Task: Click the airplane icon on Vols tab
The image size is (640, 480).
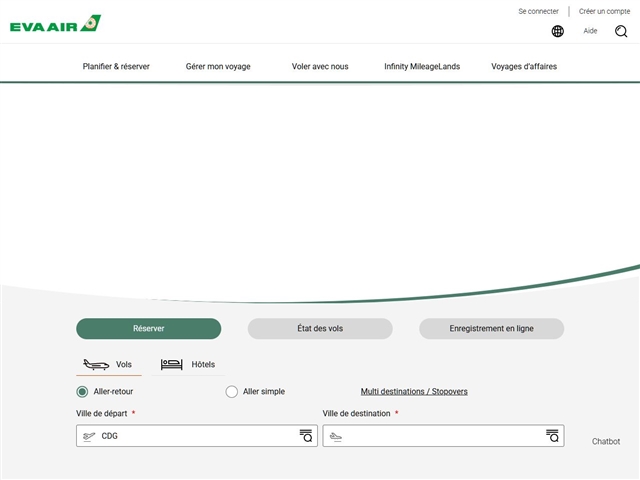Action: coord(96,364)
